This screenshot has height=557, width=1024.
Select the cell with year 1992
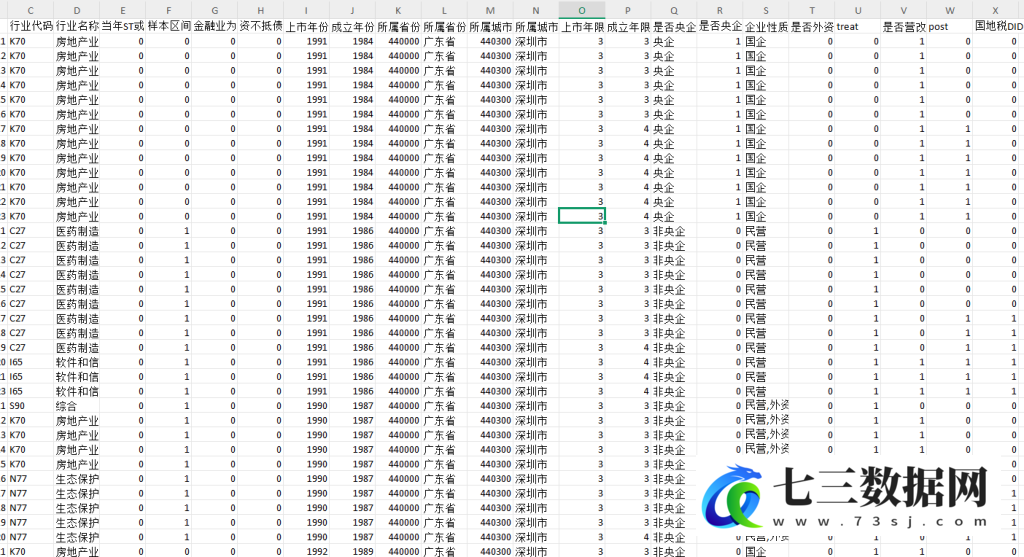coord(306,552)
